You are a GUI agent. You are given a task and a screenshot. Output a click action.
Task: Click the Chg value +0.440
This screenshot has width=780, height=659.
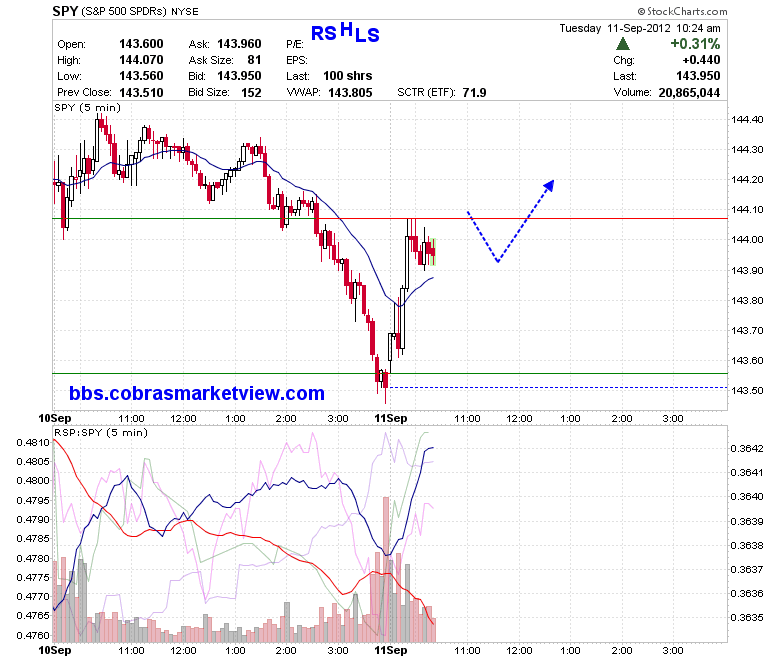[x=701, y=60]
